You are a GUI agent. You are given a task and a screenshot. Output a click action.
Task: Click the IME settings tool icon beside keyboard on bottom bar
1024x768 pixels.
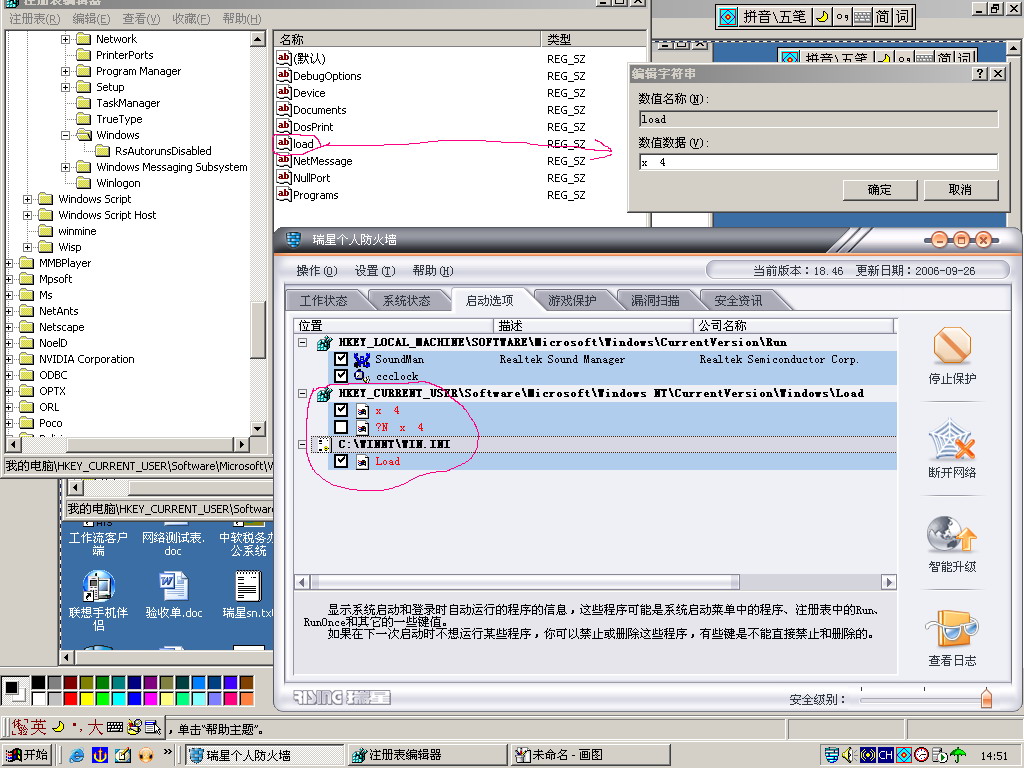pos(135,727)
